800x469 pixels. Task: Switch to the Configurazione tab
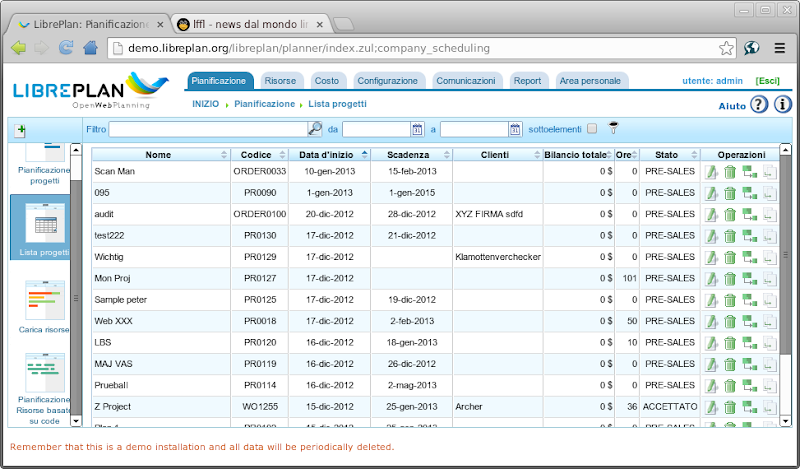click(x=387, y=81)
